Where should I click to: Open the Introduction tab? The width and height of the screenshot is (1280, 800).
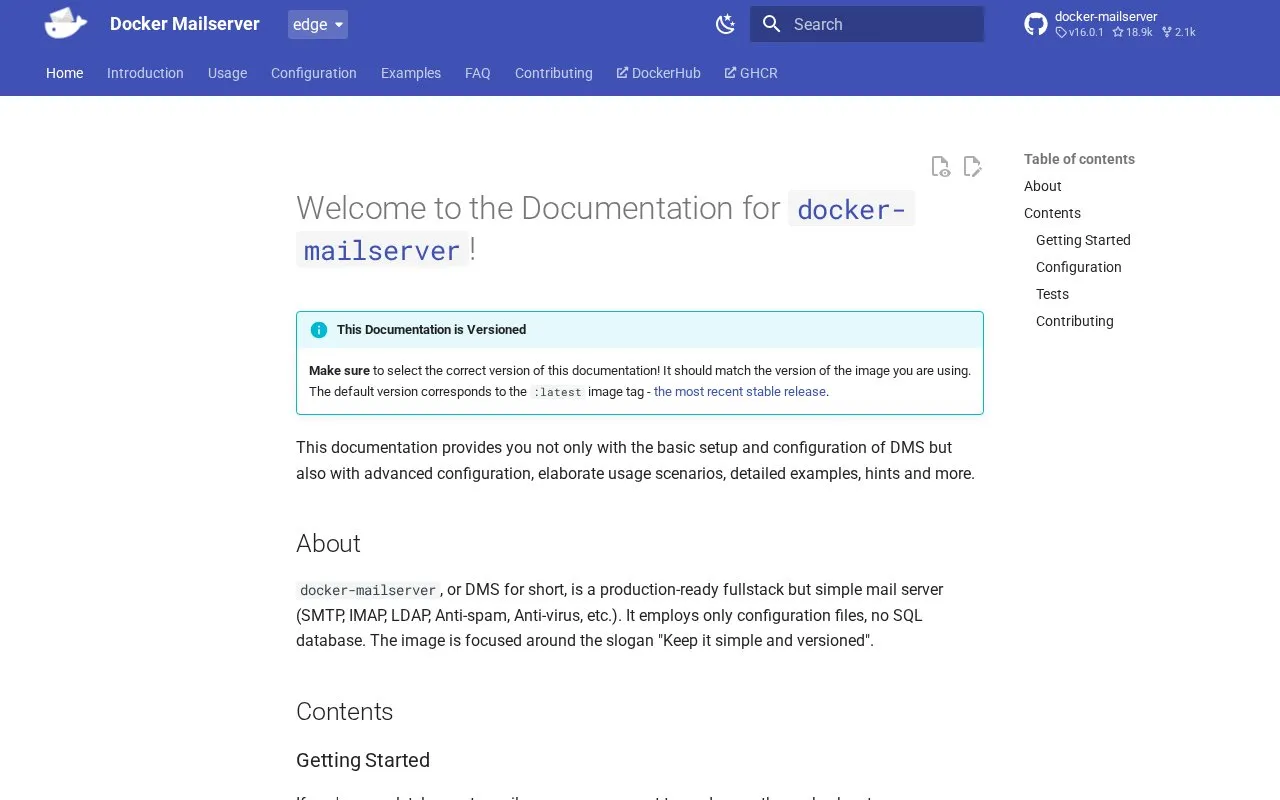tap(145, 73)
